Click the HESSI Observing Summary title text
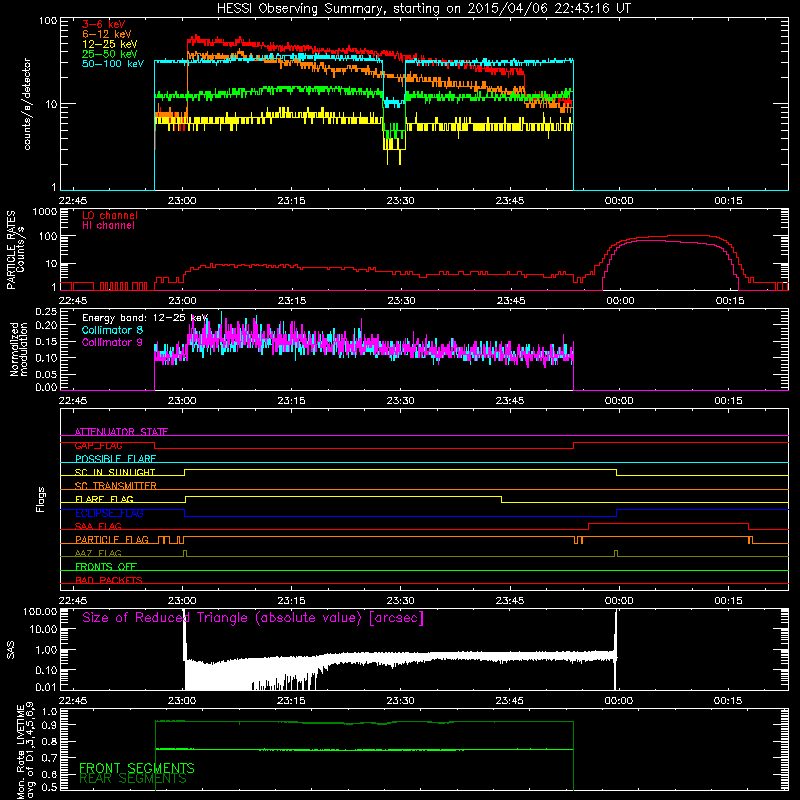 (423, 9)
